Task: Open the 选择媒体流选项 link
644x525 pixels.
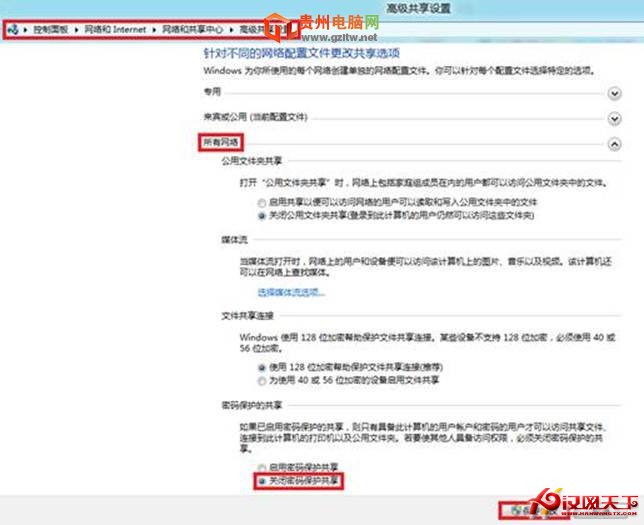Action: tap(291, 292)
